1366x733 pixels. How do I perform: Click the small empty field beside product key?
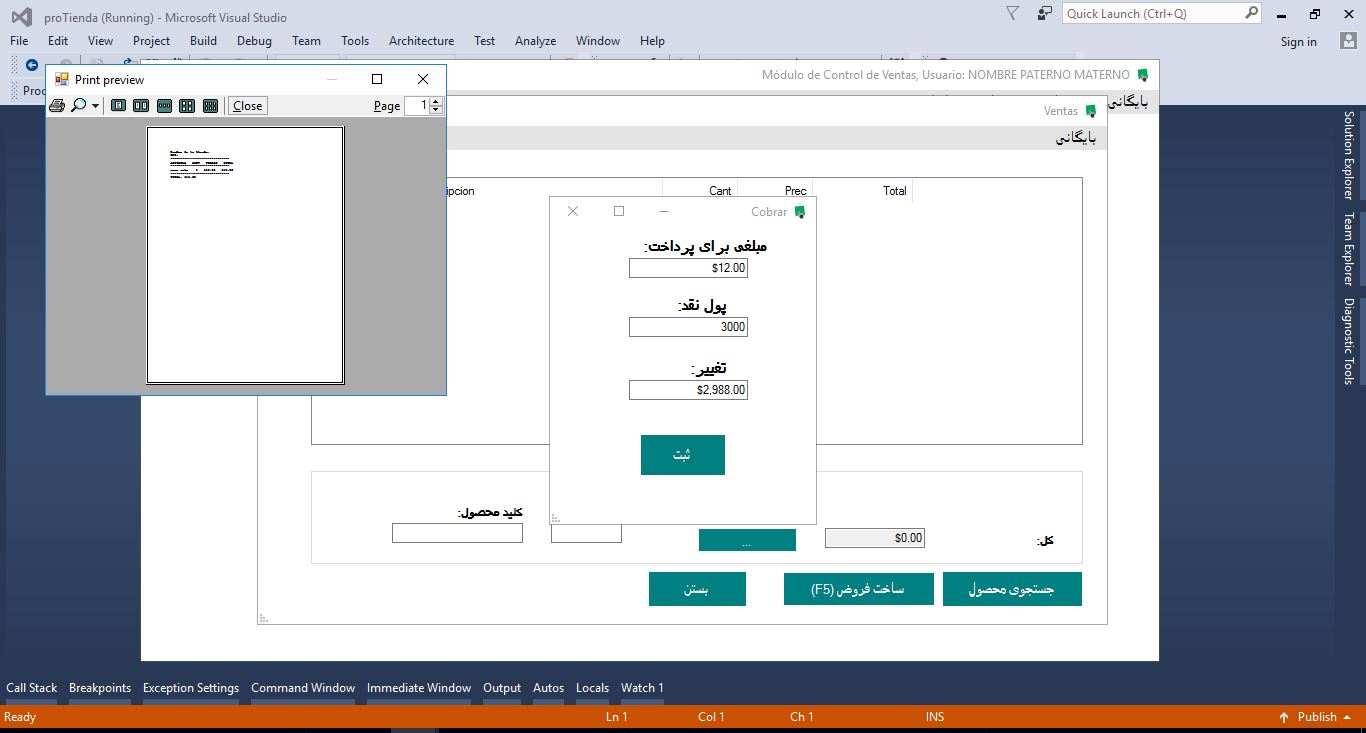[586, 534]
